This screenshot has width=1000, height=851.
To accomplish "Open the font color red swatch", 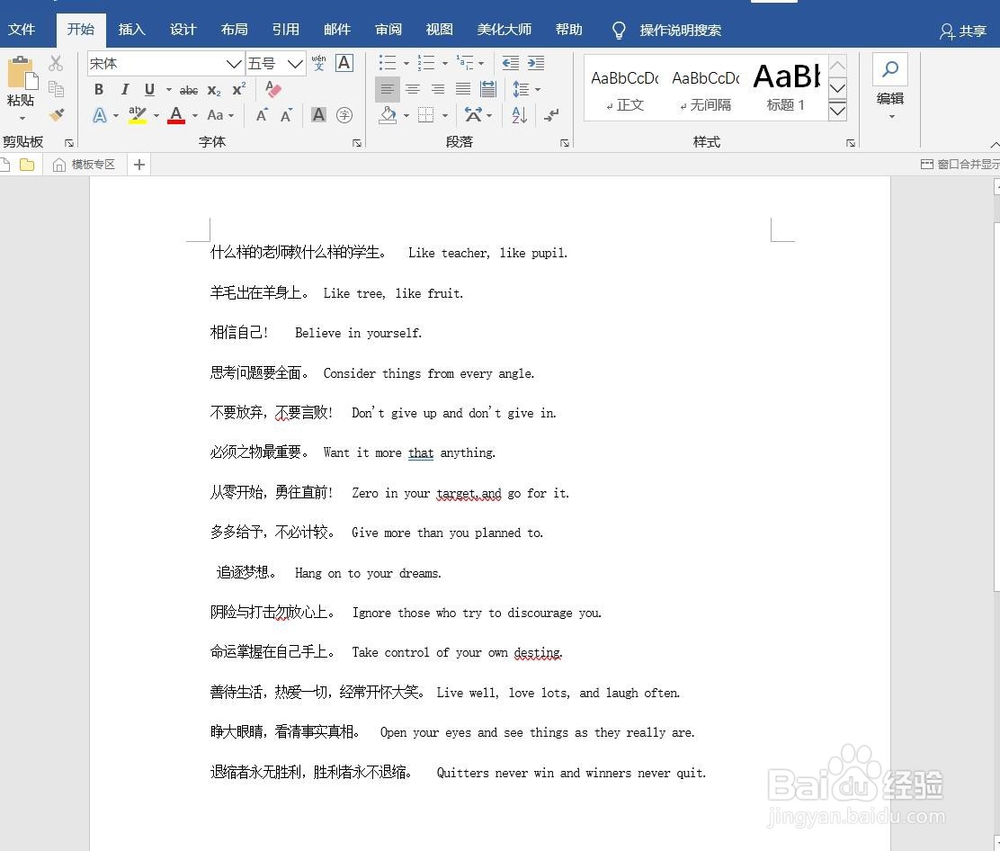I will 176,115.
